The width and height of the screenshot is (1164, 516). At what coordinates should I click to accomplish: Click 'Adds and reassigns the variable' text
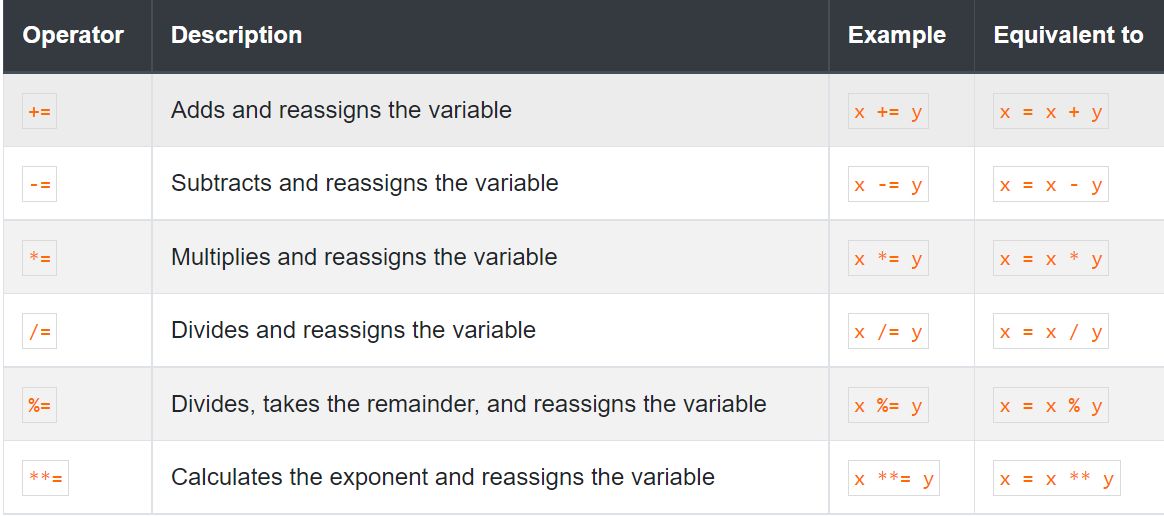pos(341,110)
